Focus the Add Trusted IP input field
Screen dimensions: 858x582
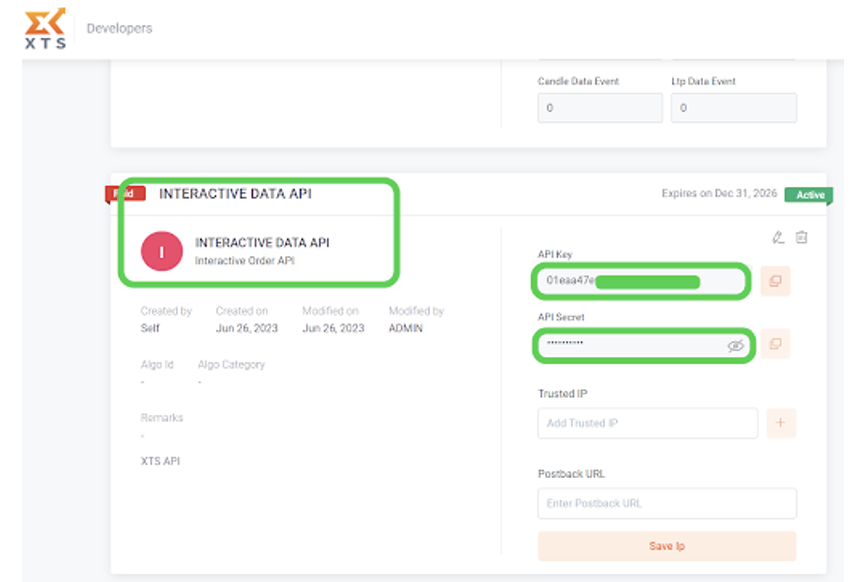pyautogui.click(x=647, y=423)
